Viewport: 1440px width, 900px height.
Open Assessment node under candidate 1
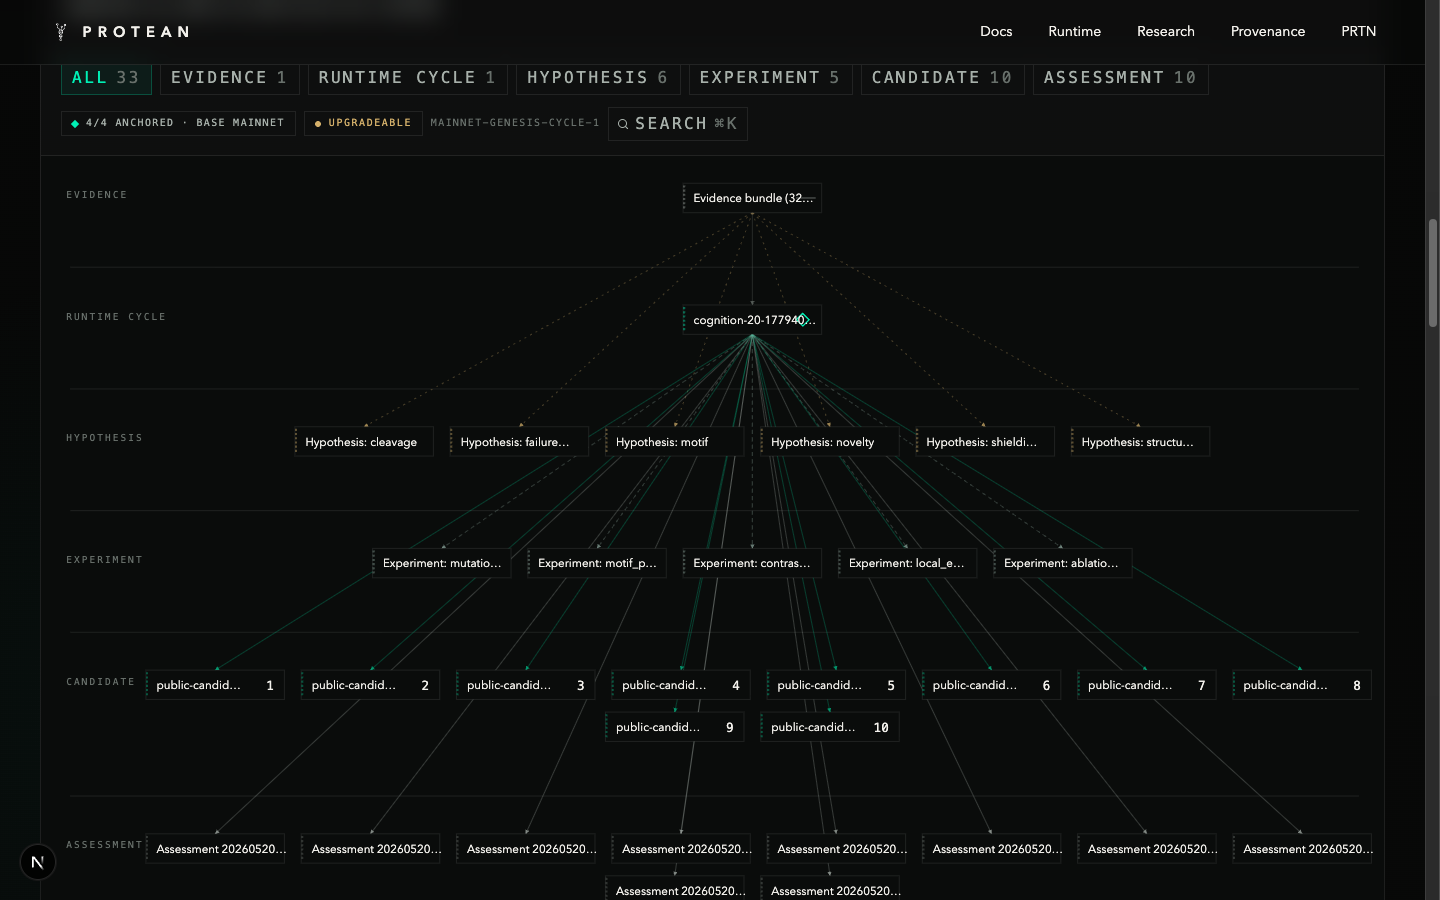[215, 849]
